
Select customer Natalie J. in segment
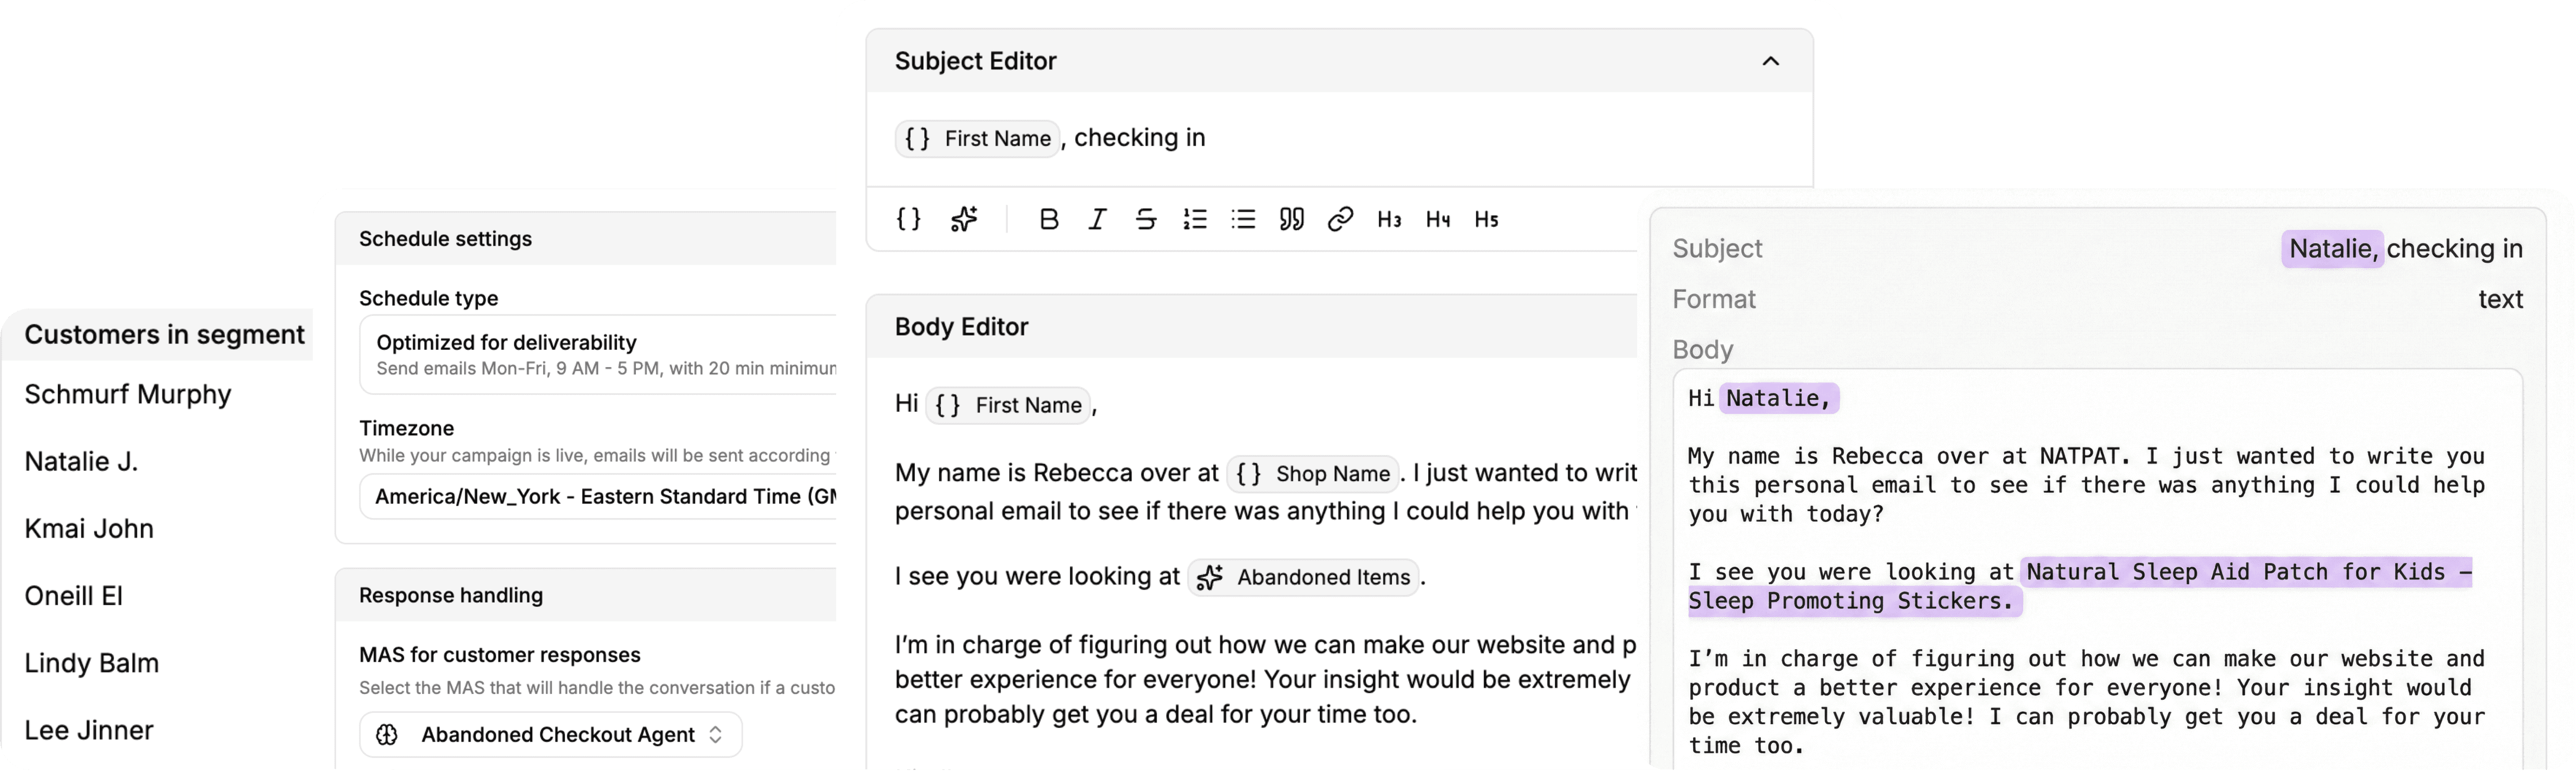tap(82, 462)
